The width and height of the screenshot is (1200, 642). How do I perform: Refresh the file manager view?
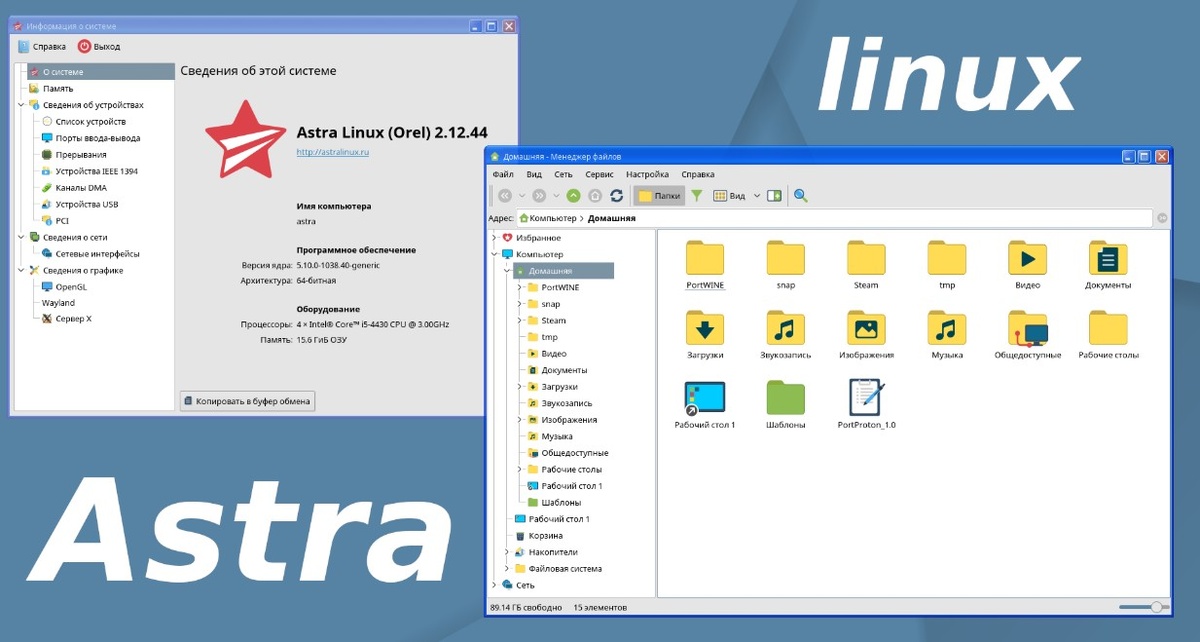point(617,196)
